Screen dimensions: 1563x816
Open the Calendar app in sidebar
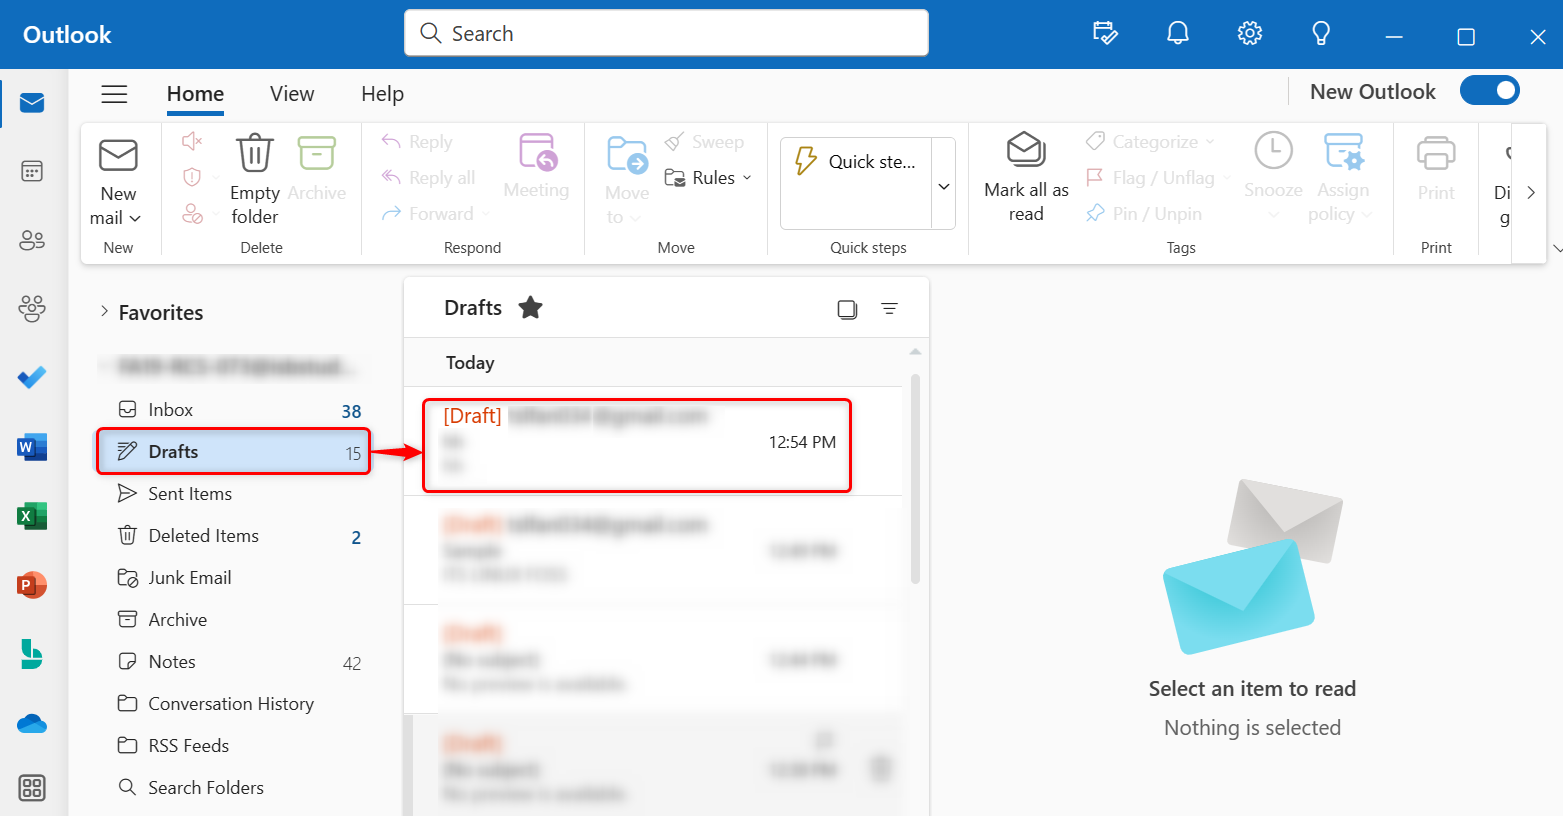32,171
